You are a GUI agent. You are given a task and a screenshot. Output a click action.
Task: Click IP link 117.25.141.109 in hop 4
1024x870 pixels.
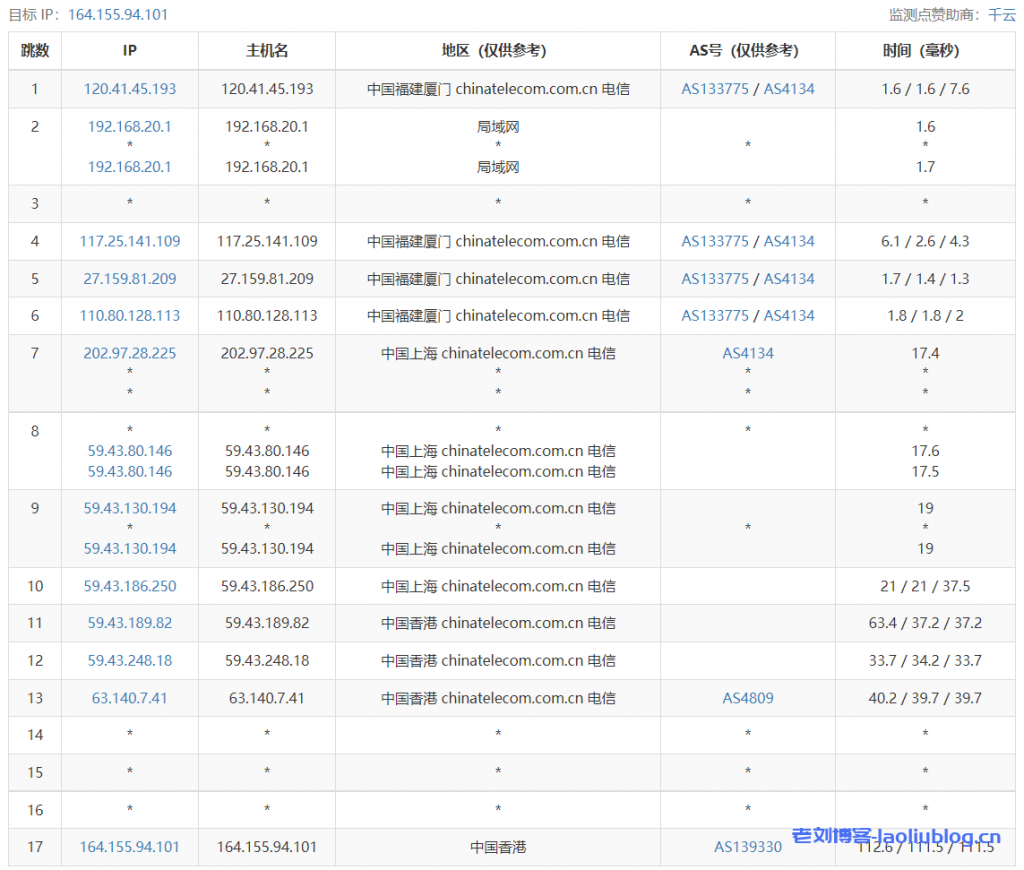pyautogui.click(x=130, y=241)
